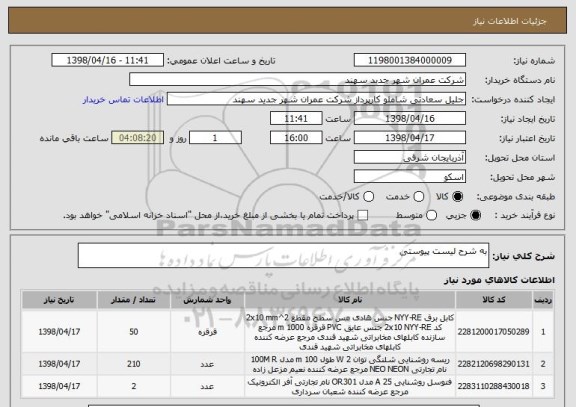Select the متوسط purchase type radio
576x407 pixels.
point(431,216)
